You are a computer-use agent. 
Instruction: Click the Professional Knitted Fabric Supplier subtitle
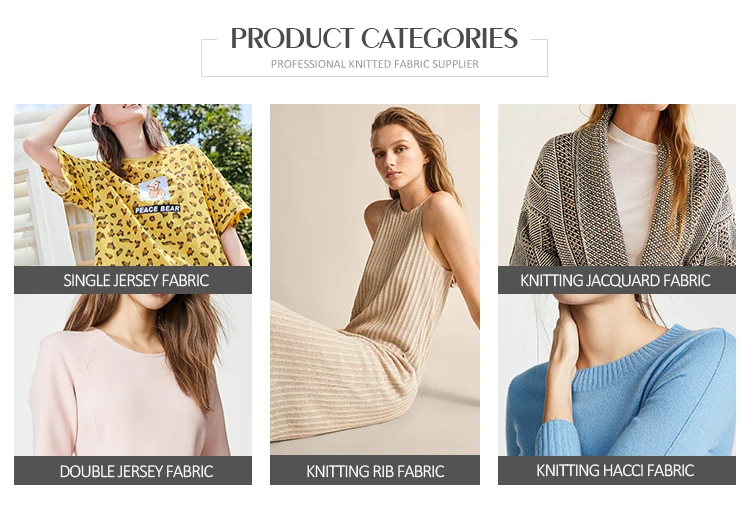tap(375, 64)
